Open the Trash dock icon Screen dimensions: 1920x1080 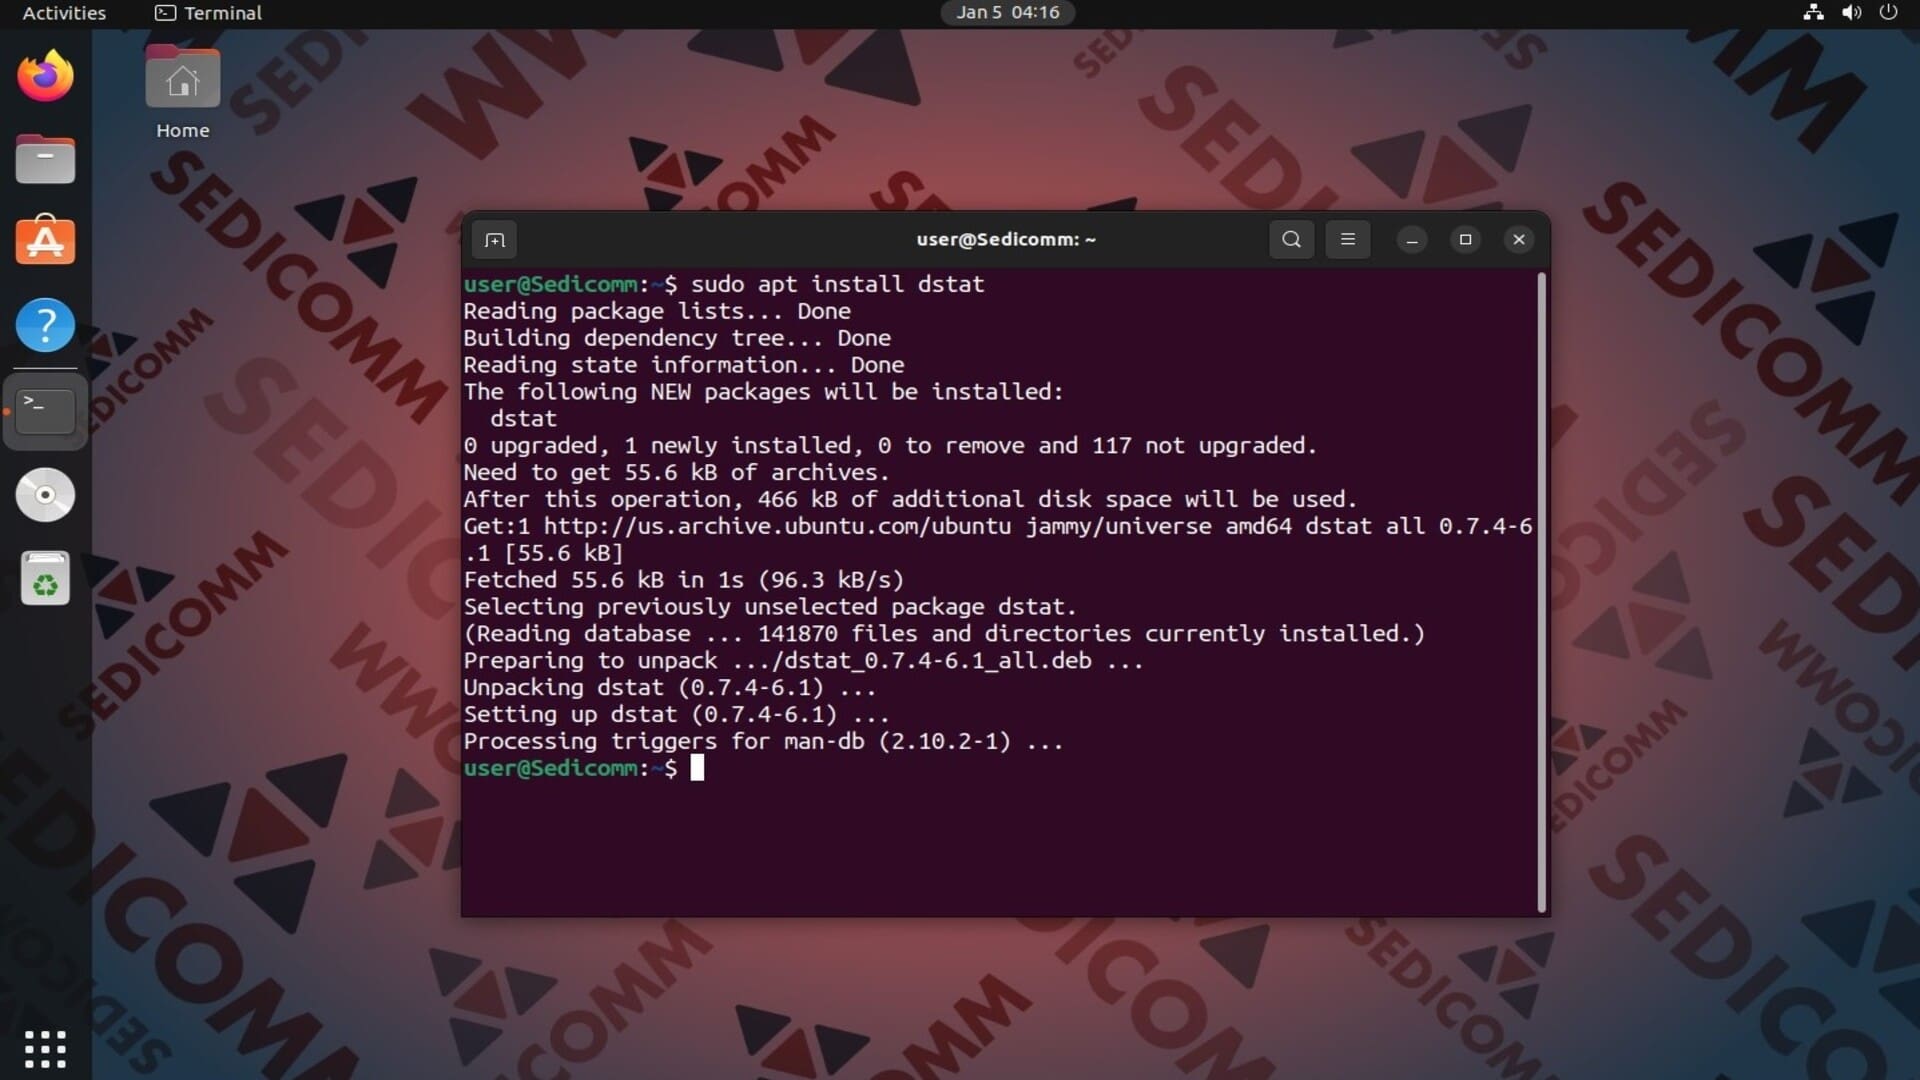45,579
